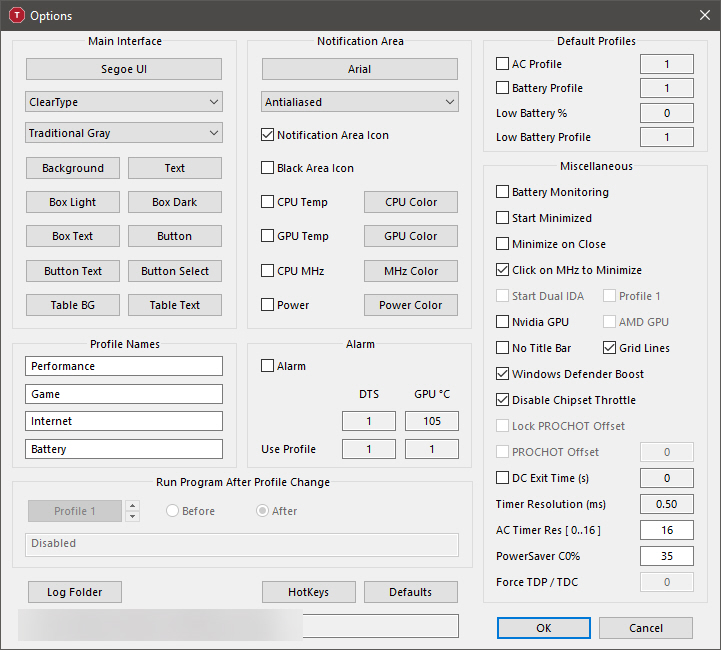Open the ClearType font smoothing dropdown
The height and width of the screenshot is (650, 721).
[x=124, y=102]
